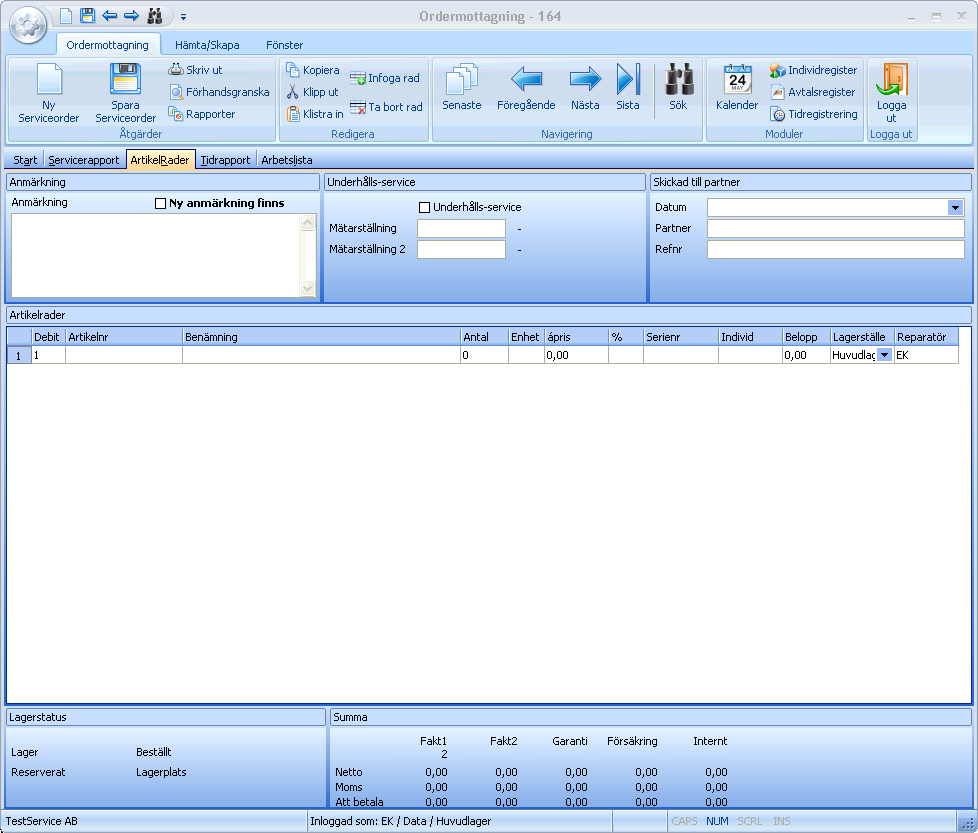Screen dimensions: 978x833
Task: Open the Kalender module
Action: 737,87
